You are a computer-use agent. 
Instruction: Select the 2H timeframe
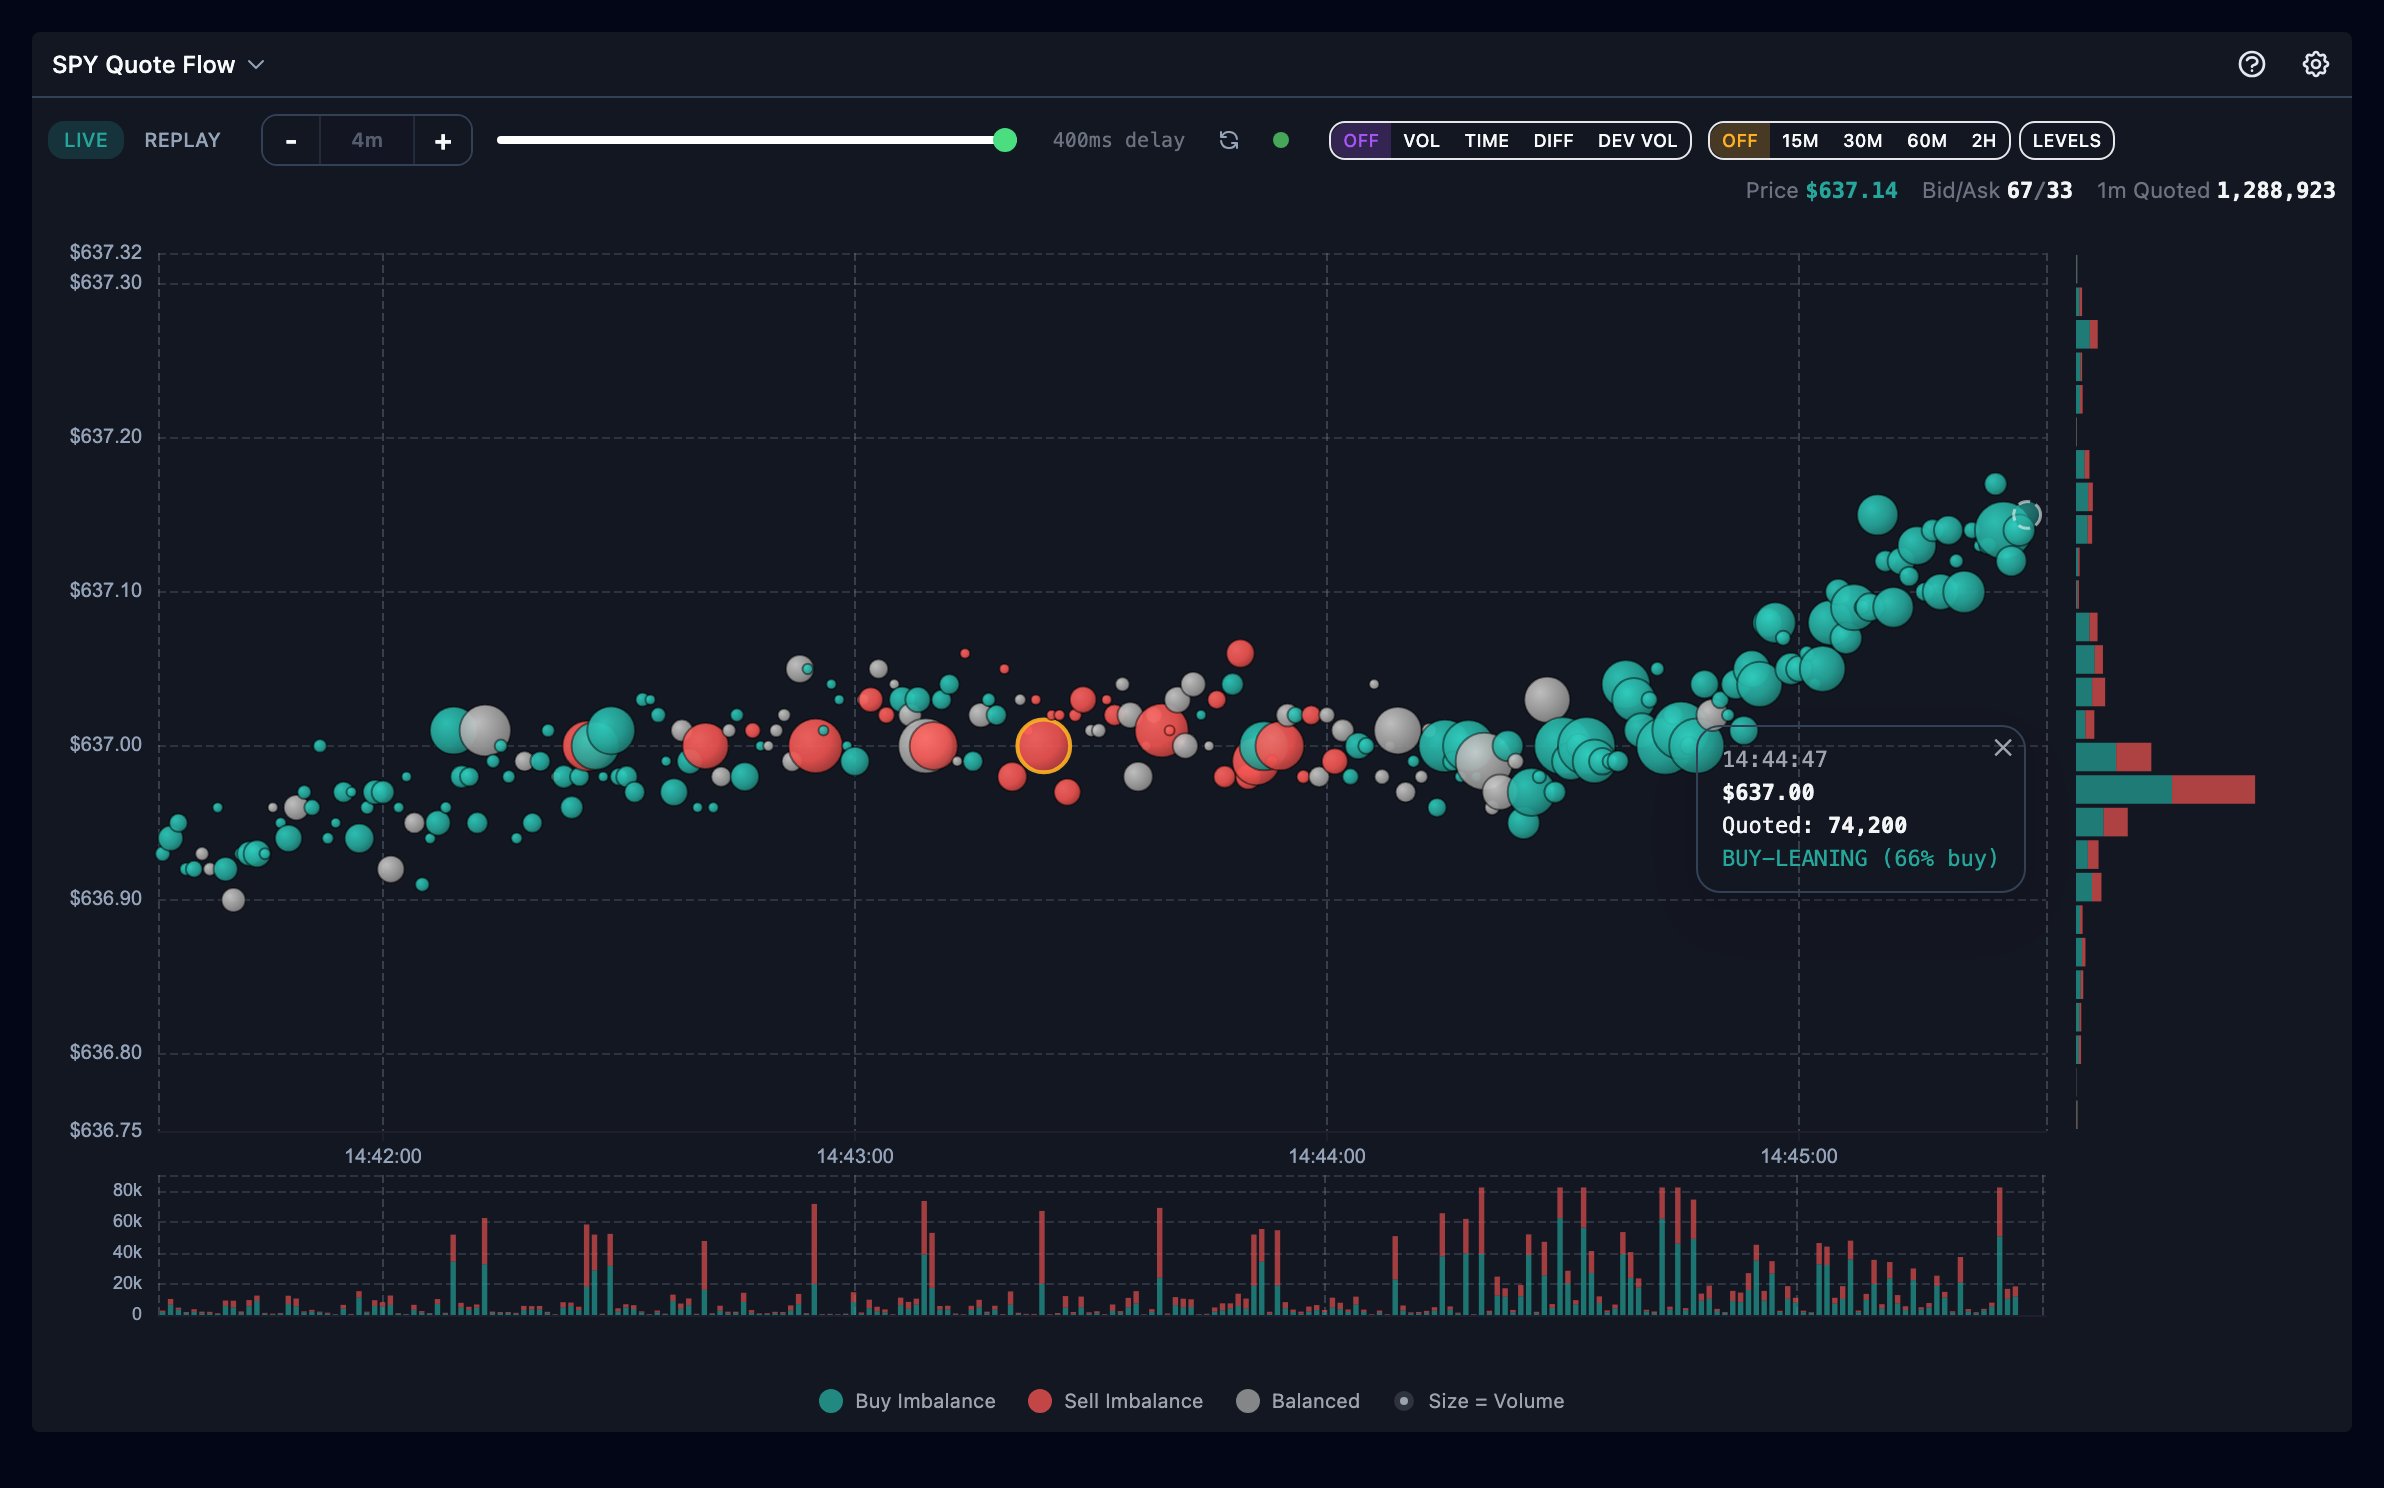(1983, 141)
